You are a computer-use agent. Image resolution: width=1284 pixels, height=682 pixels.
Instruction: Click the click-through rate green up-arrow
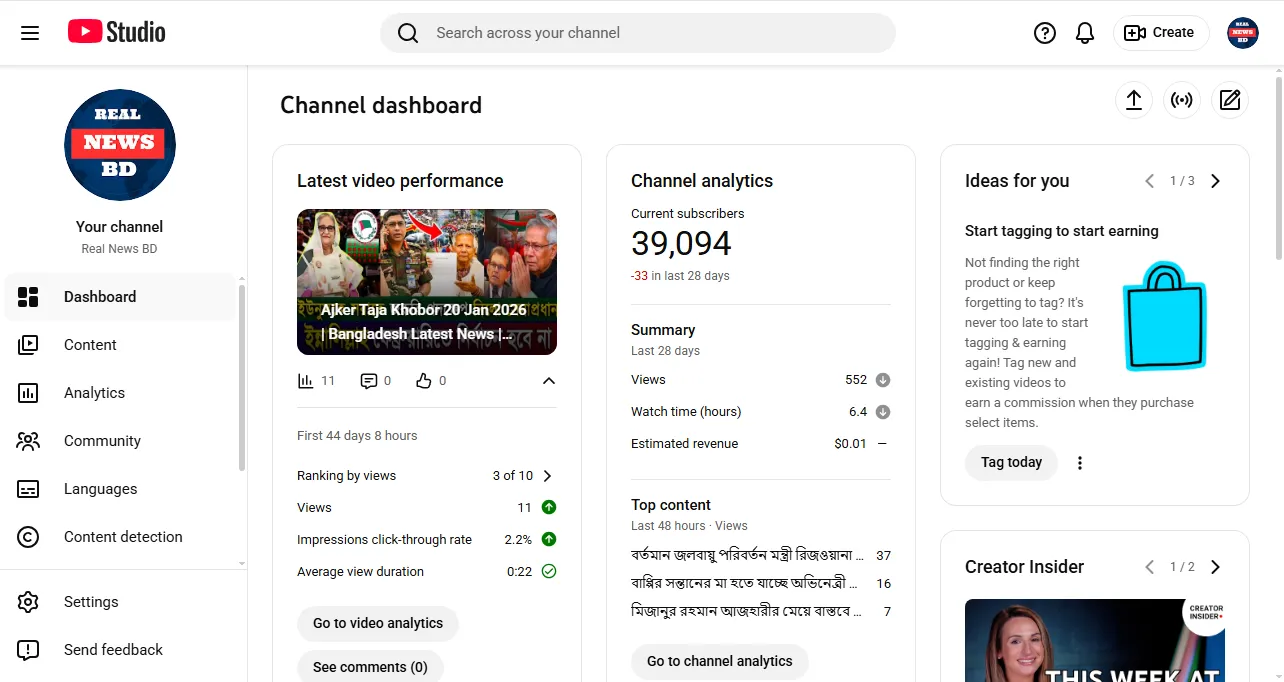click(x=549, y=540)
